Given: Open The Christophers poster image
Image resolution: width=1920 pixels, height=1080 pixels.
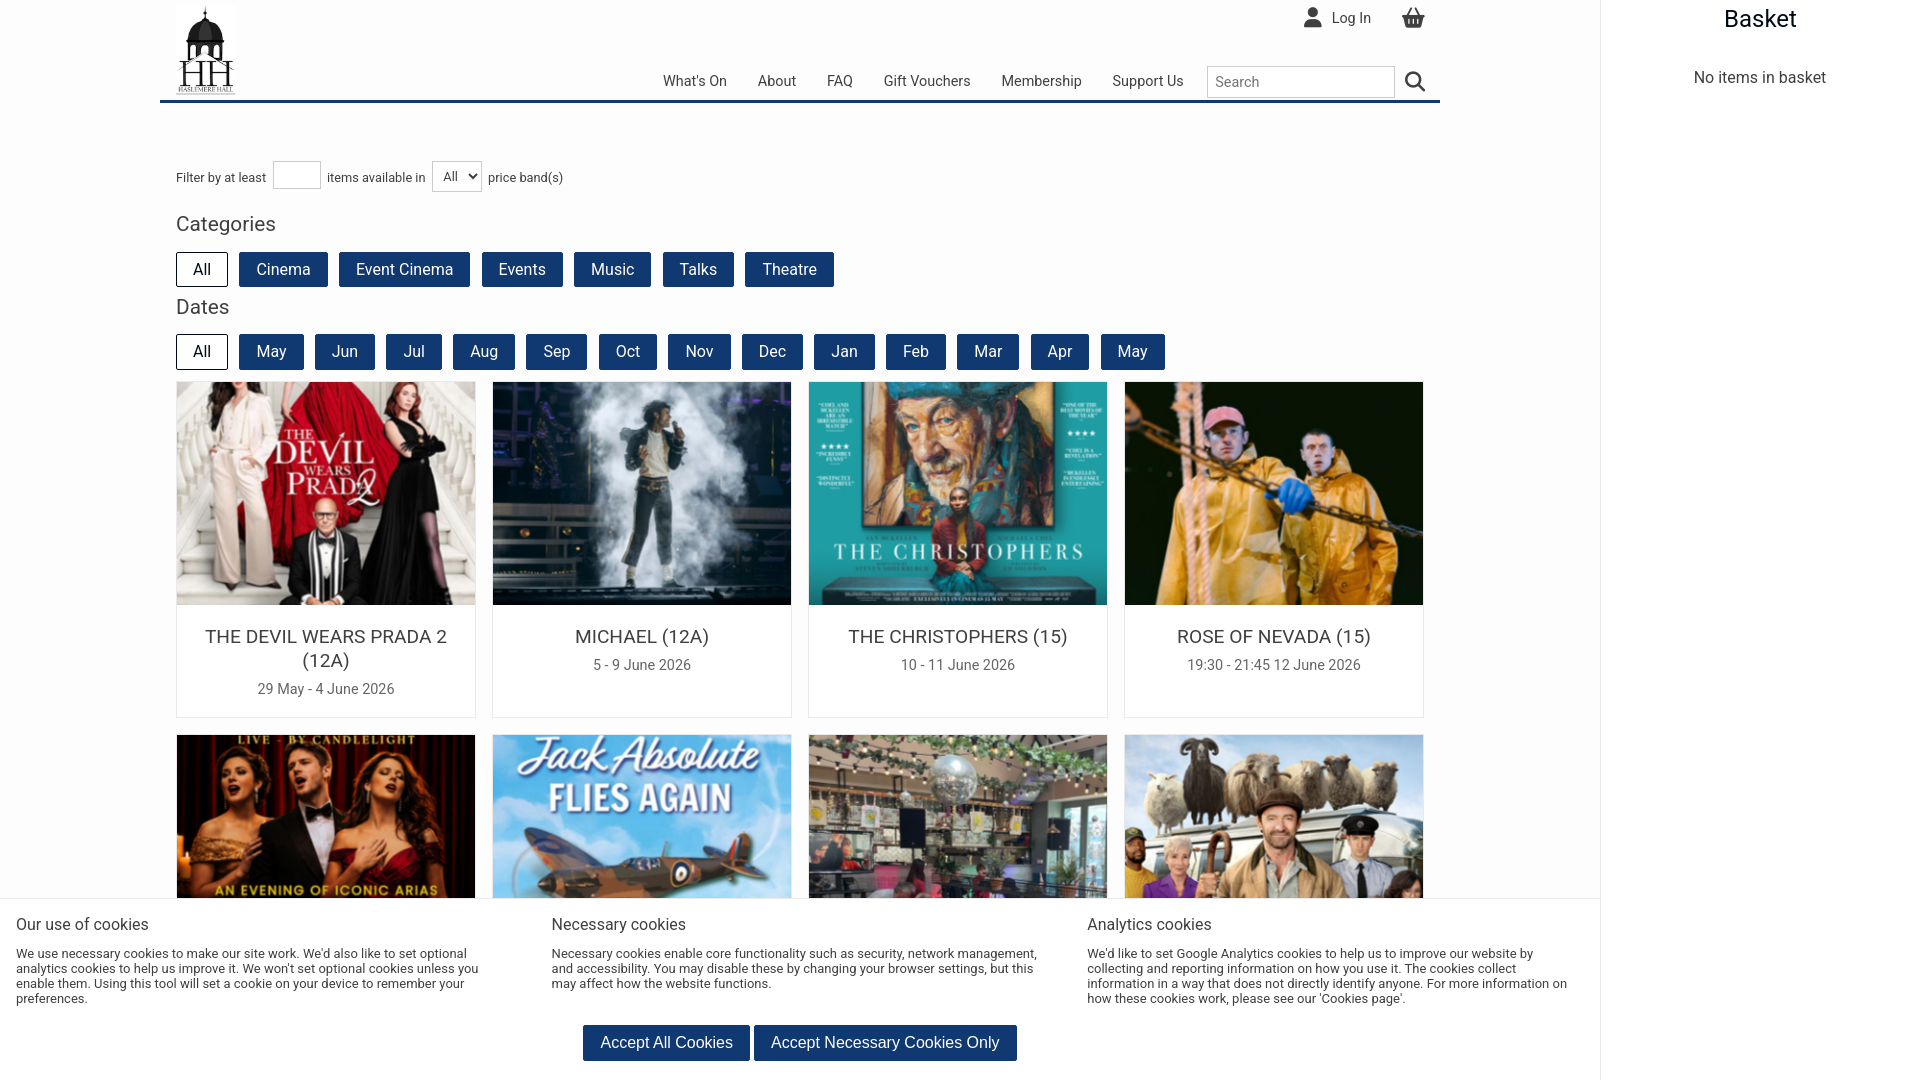Looking at the screenshot, I should click(958, 493).
